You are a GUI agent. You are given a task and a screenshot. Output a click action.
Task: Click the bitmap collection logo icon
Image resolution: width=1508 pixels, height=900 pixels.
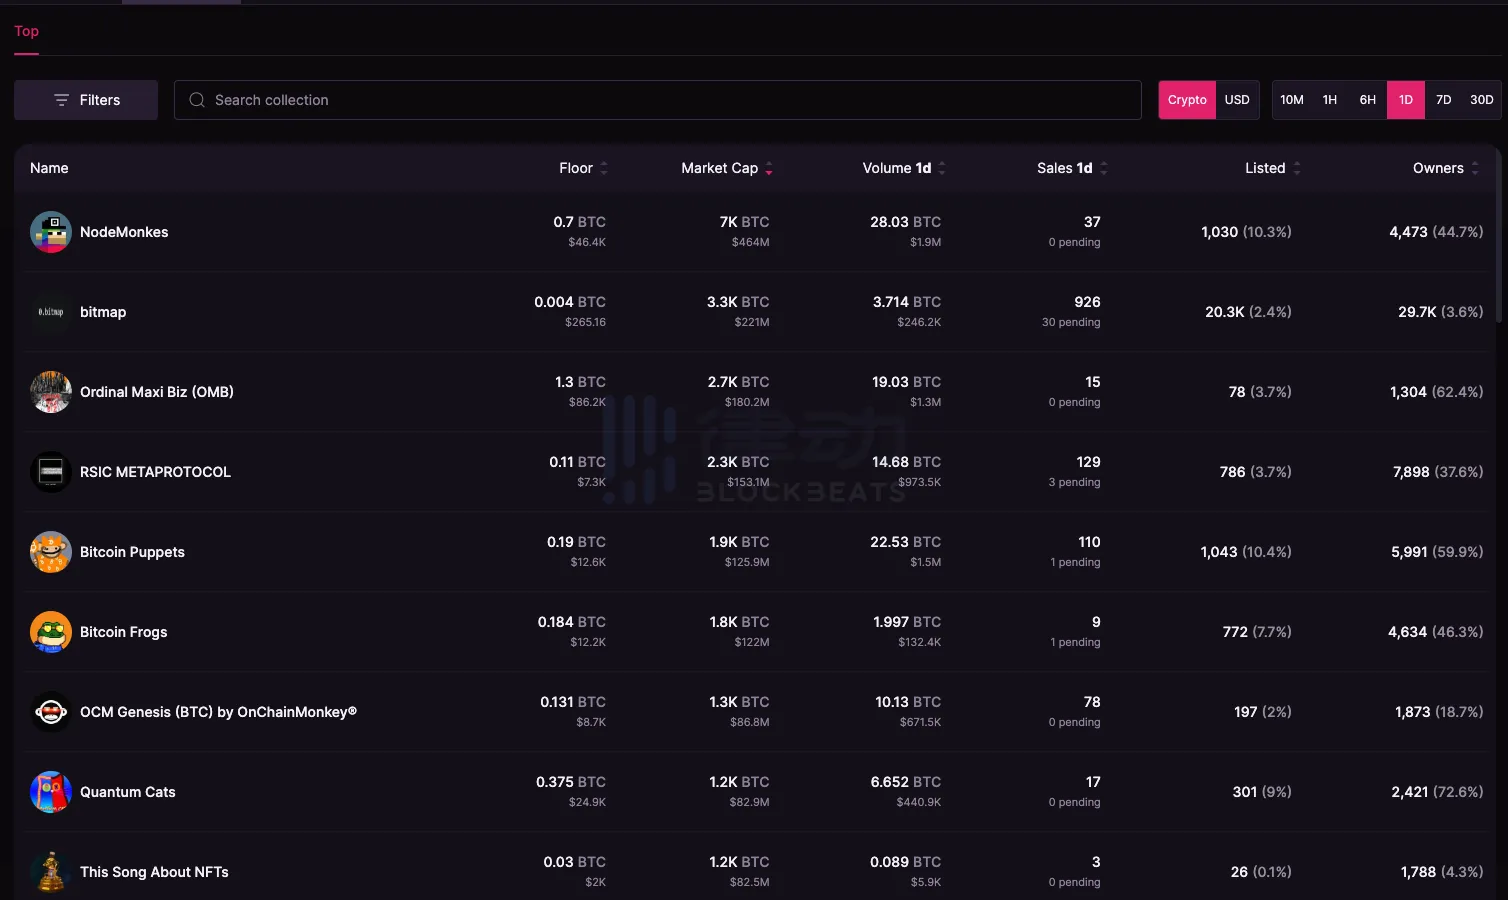[x=50, y=312]
